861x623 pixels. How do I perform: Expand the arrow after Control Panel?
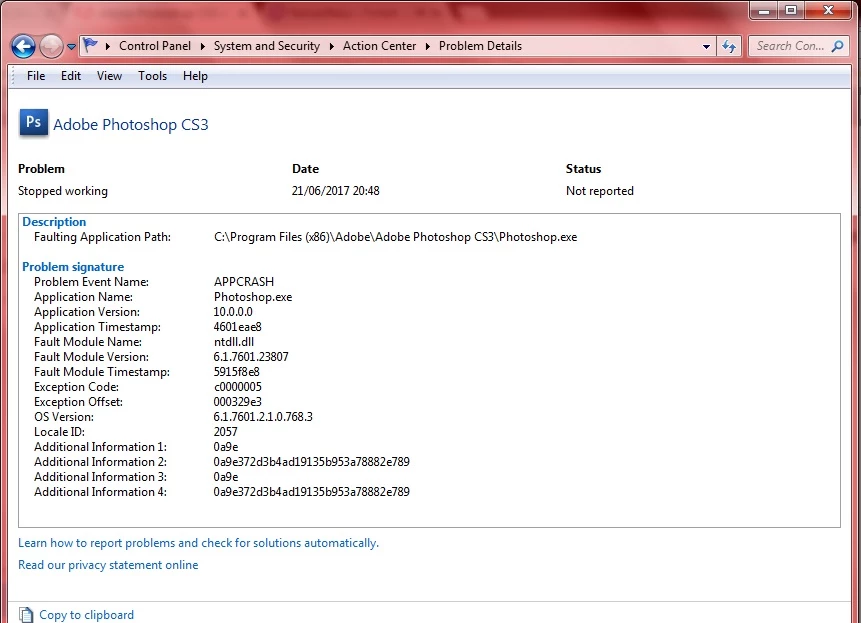pos(203,46)
